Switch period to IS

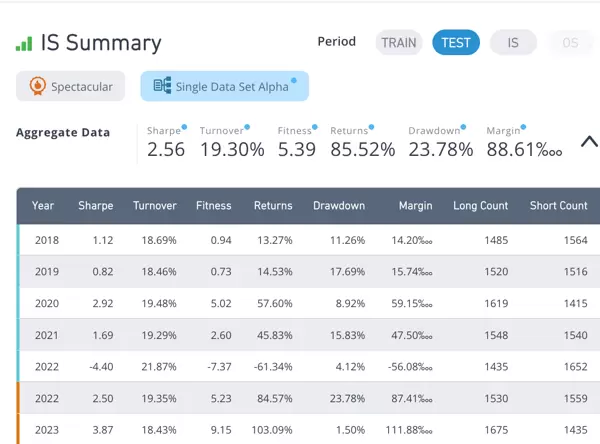[513, 43]
